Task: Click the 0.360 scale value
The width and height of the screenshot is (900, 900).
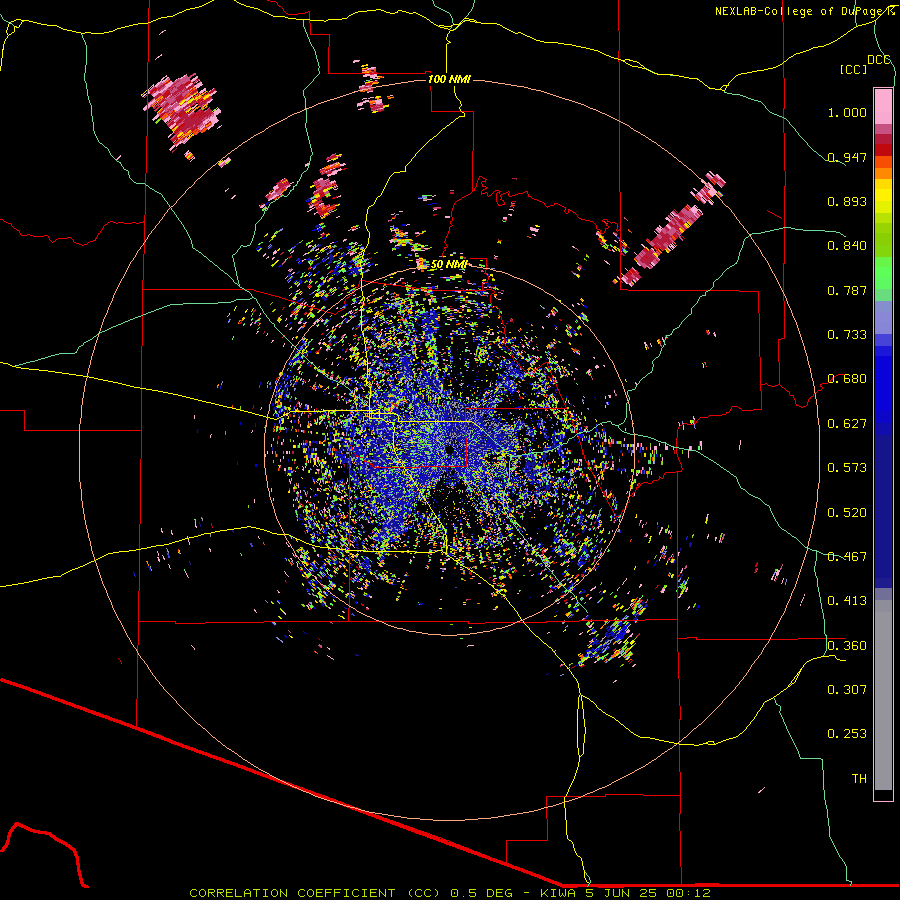Action: (x=847, y=646)
